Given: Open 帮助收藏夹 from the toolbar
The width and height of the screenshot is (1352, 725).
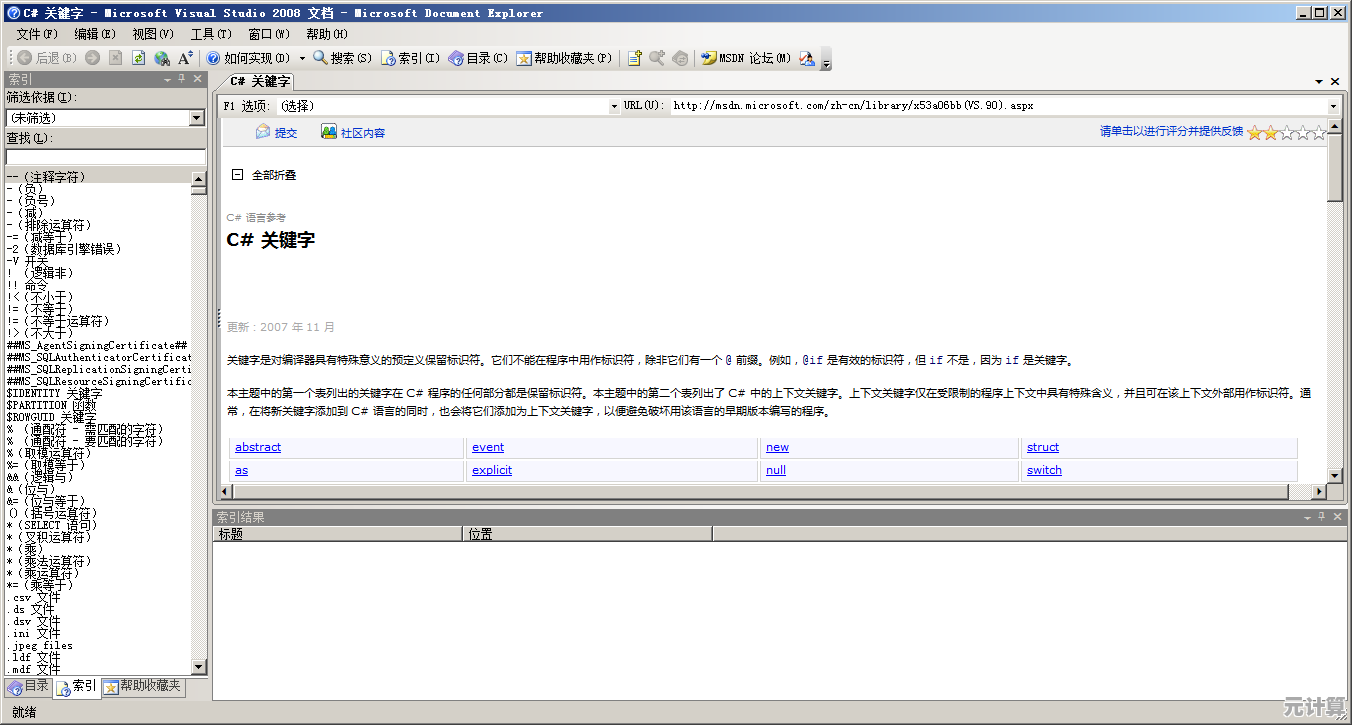Looking at the screenshot, I should [x=563, y=58].
